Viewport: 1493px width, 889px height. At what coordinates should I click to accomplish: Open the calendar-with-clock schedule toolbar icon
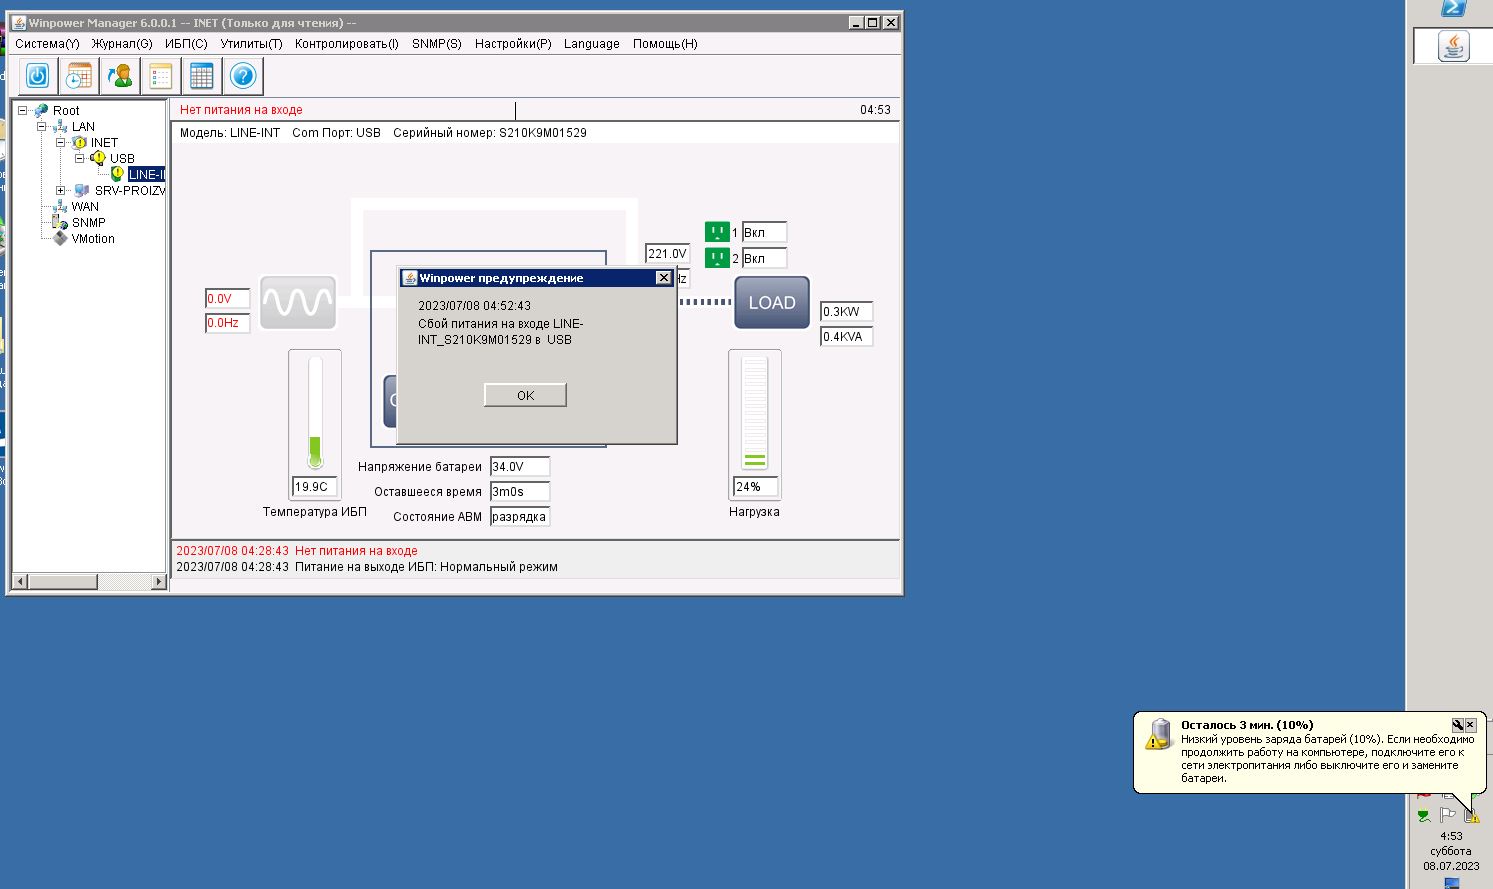[78, 76]
